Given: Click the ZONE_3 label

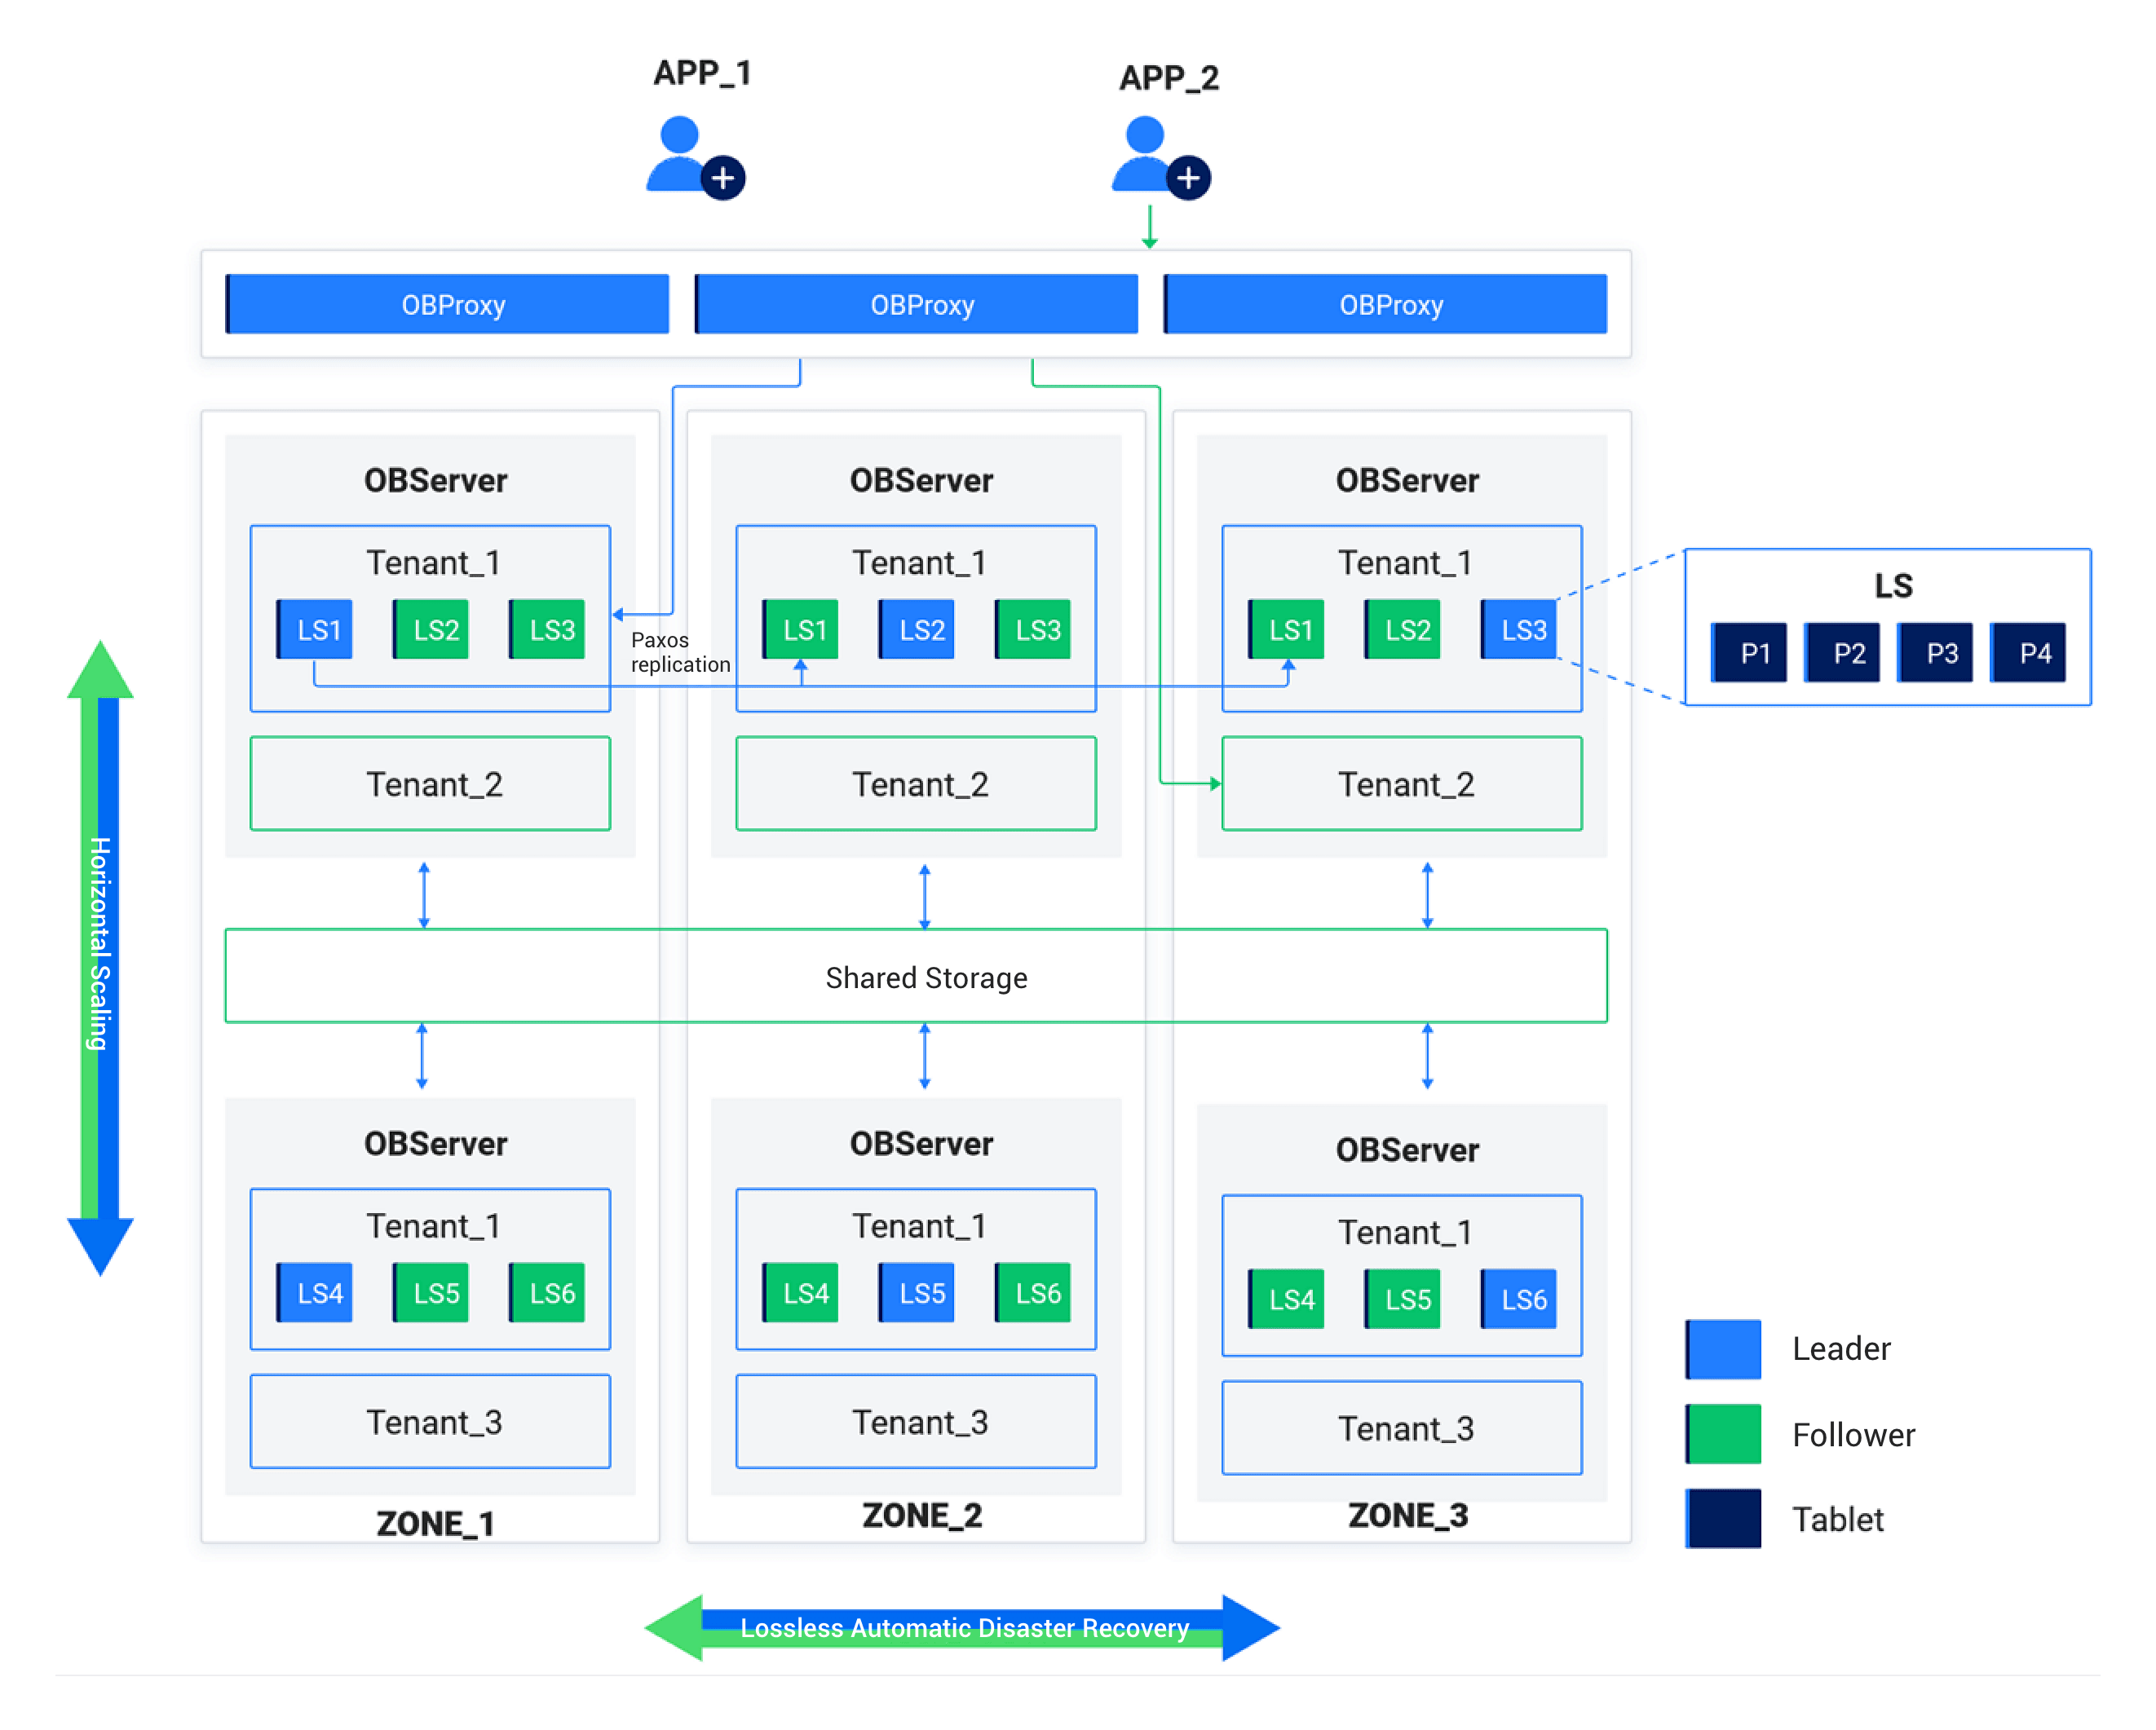Looking at the screenshot, I should tap(1408, 1515).
